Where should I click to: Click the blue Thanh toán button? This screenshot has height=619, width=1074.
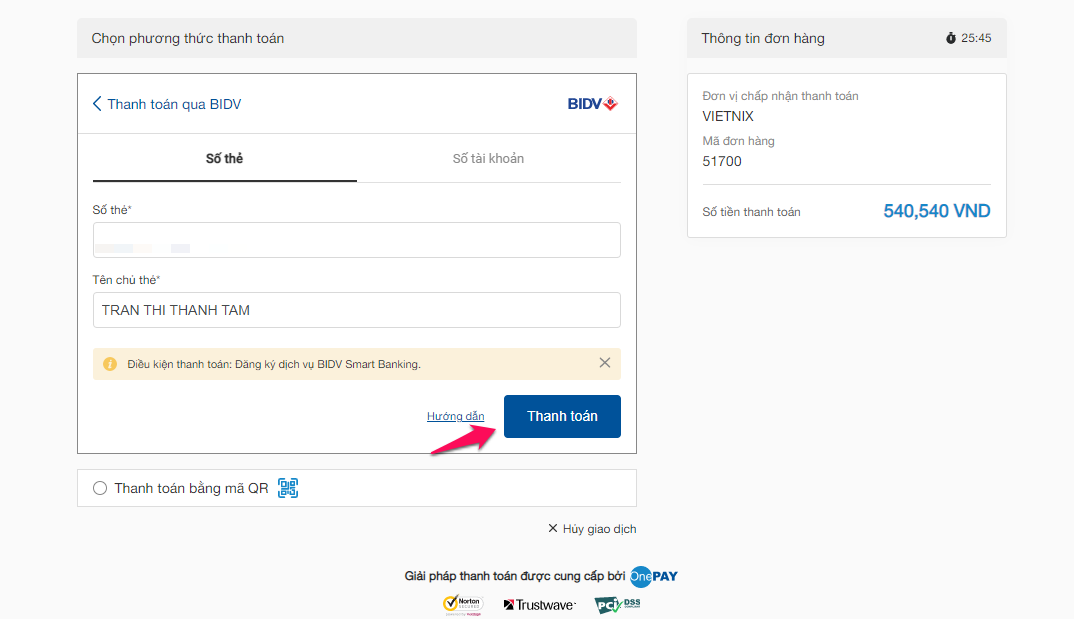(562, 416)
